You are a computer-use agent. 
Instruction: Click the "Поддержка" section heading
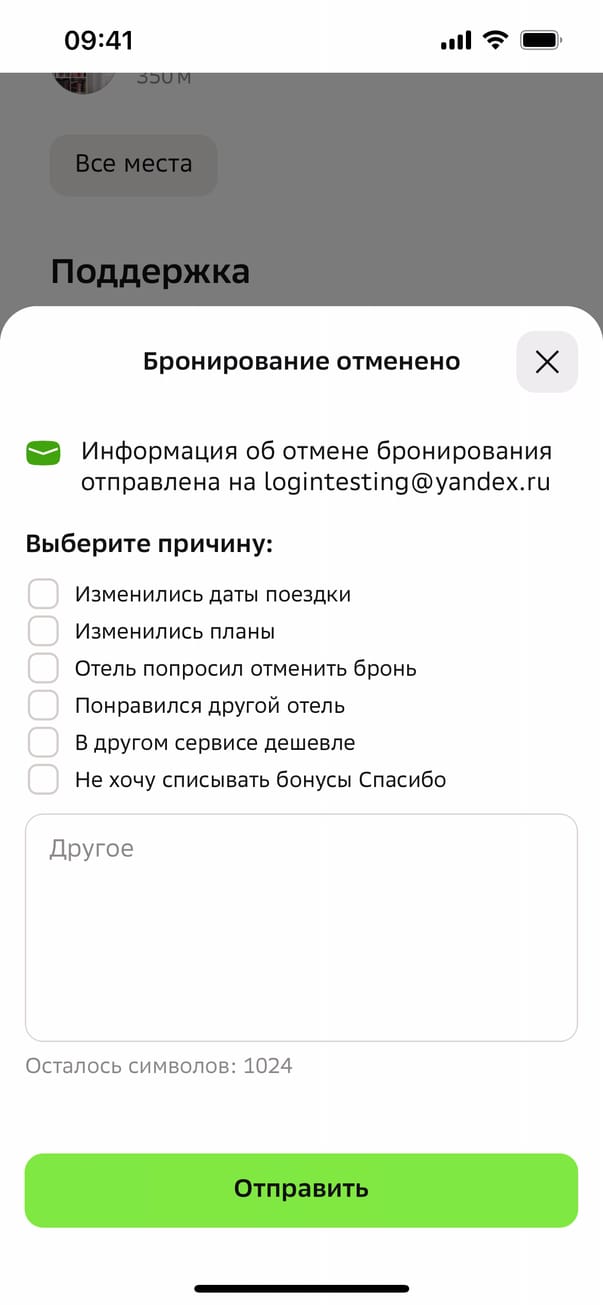(150, 271)
